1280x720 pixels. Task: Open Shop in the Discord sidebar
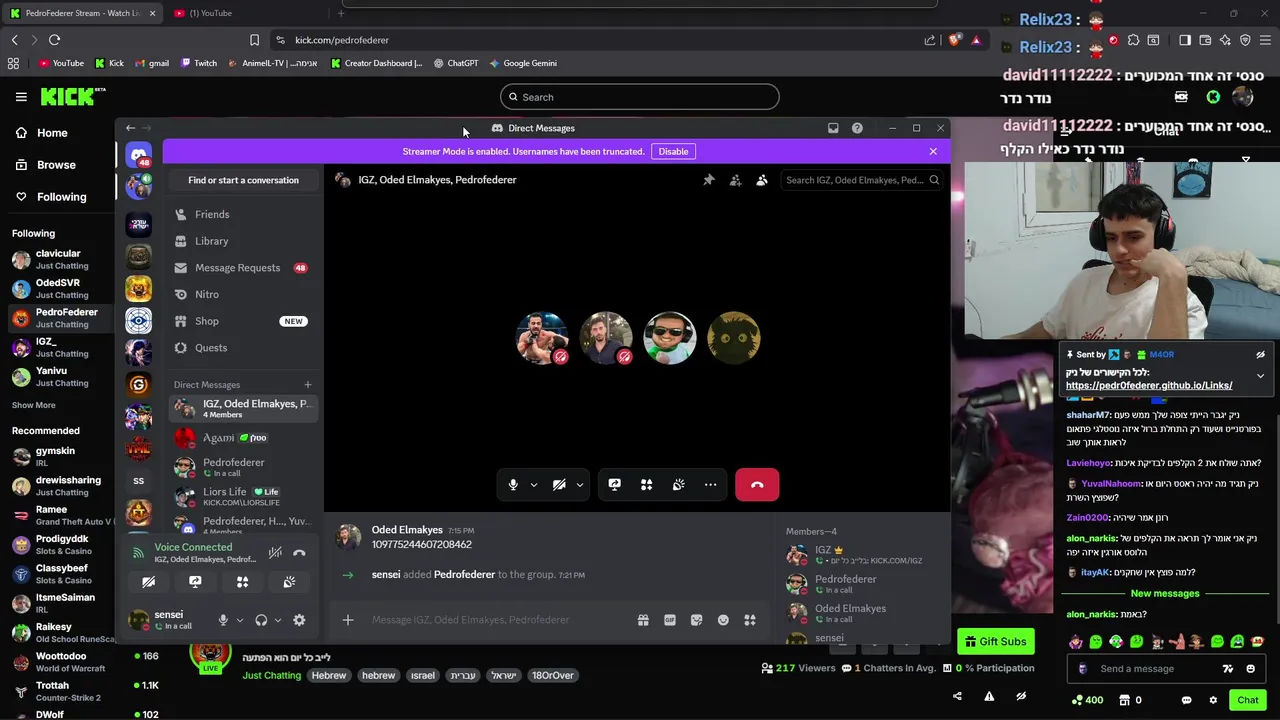(242, 321)
